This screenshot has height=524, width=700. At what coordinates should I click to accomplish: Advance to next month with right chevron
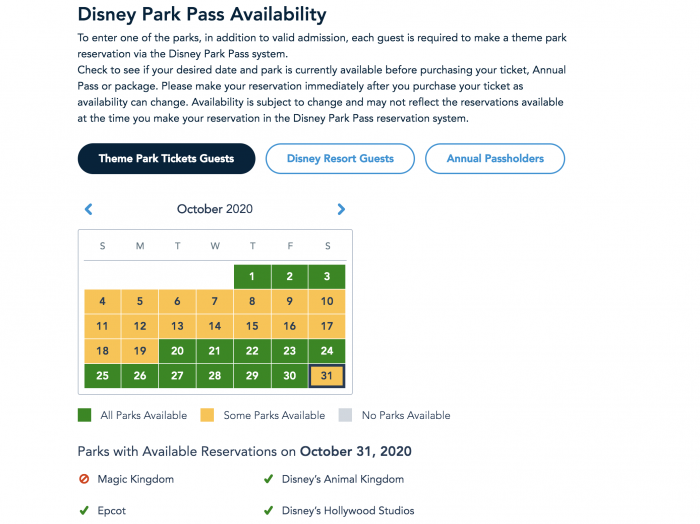point(341,209)
